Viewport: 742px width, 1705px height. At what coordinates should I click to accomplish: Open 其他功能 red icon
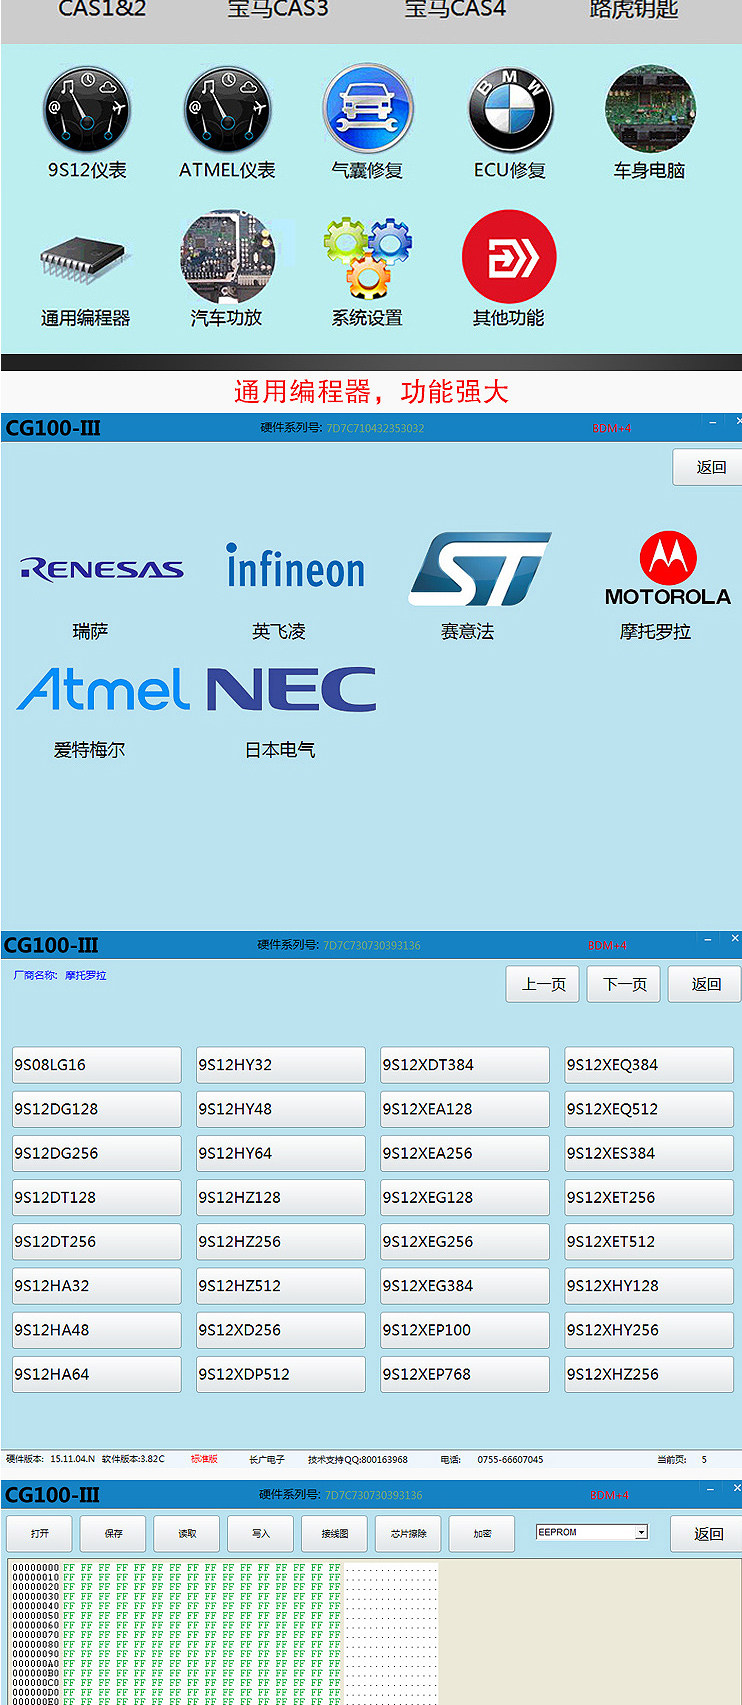pyautogui.click(x=509, y=256)
